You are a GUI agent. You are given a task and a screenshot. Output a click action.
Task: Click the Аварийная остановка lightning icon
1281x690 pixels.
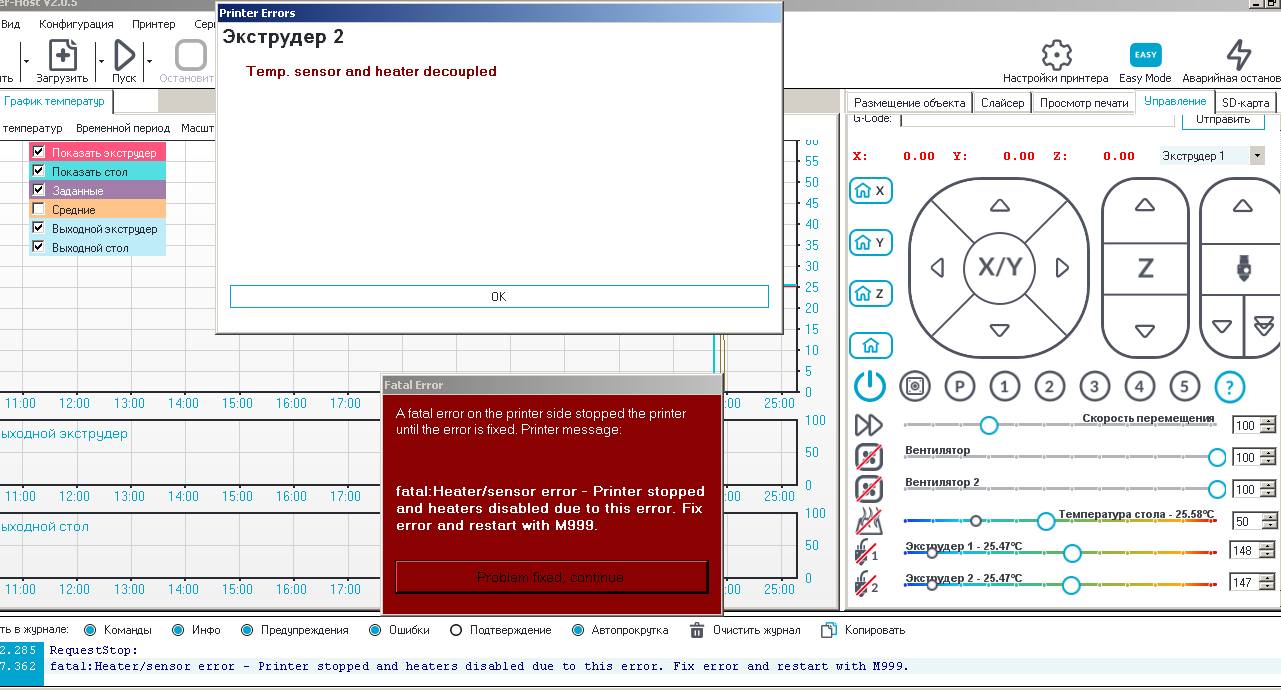[1238, 55]
